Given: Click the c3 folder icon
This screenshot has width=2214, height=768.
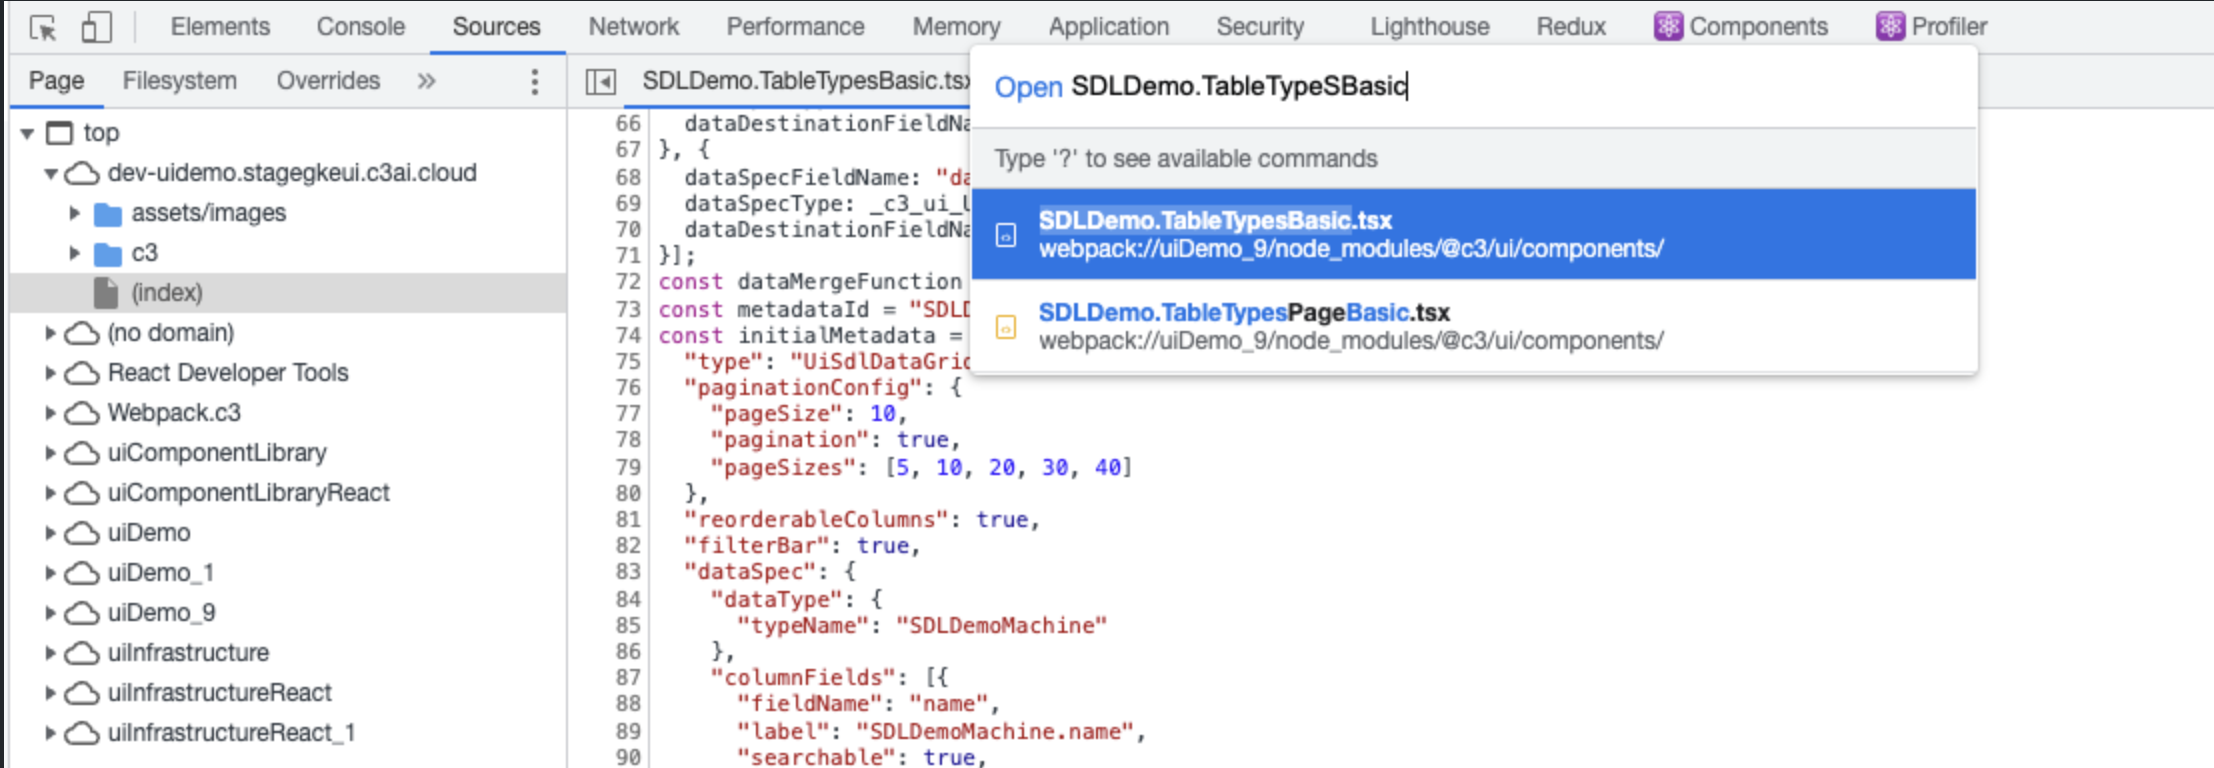Looking at the screenshot, I should click(x=107, y=254).
